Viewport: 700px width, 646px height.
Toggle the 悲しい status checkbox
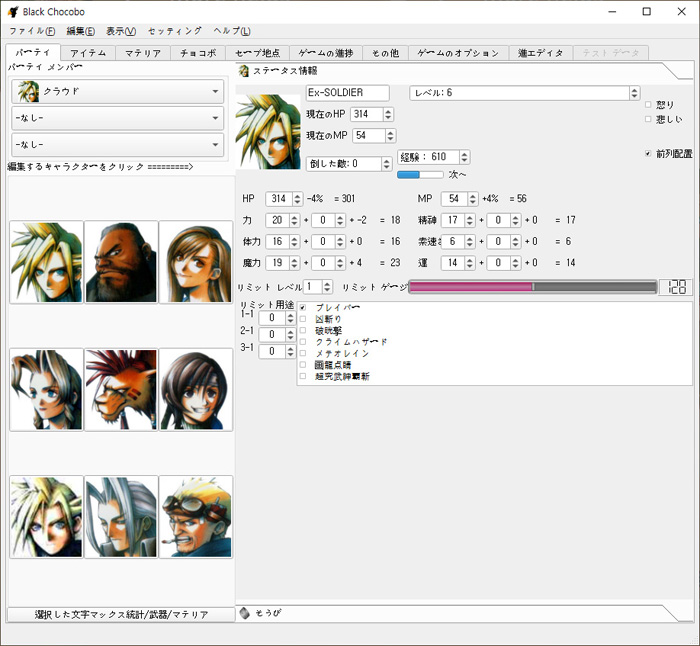648,119
